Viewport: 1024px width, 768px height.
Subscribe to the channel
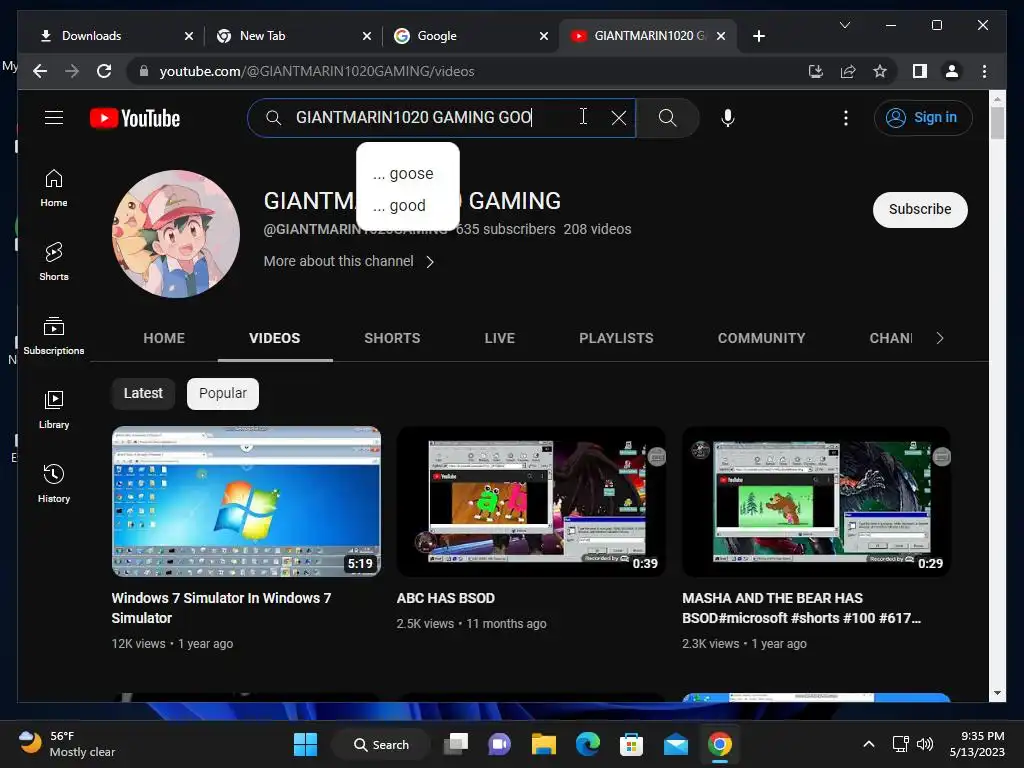[920, 210]
